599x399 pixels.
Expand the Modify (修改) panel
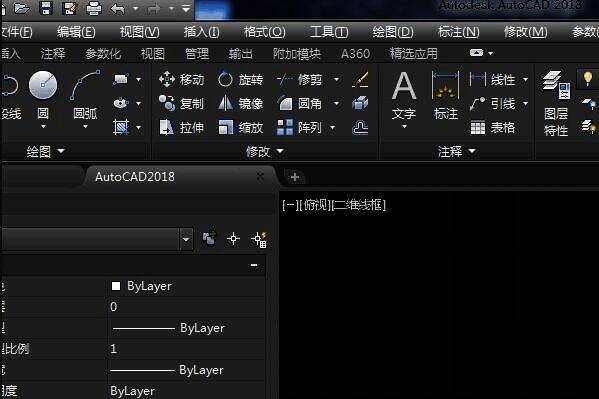point(265,152)
